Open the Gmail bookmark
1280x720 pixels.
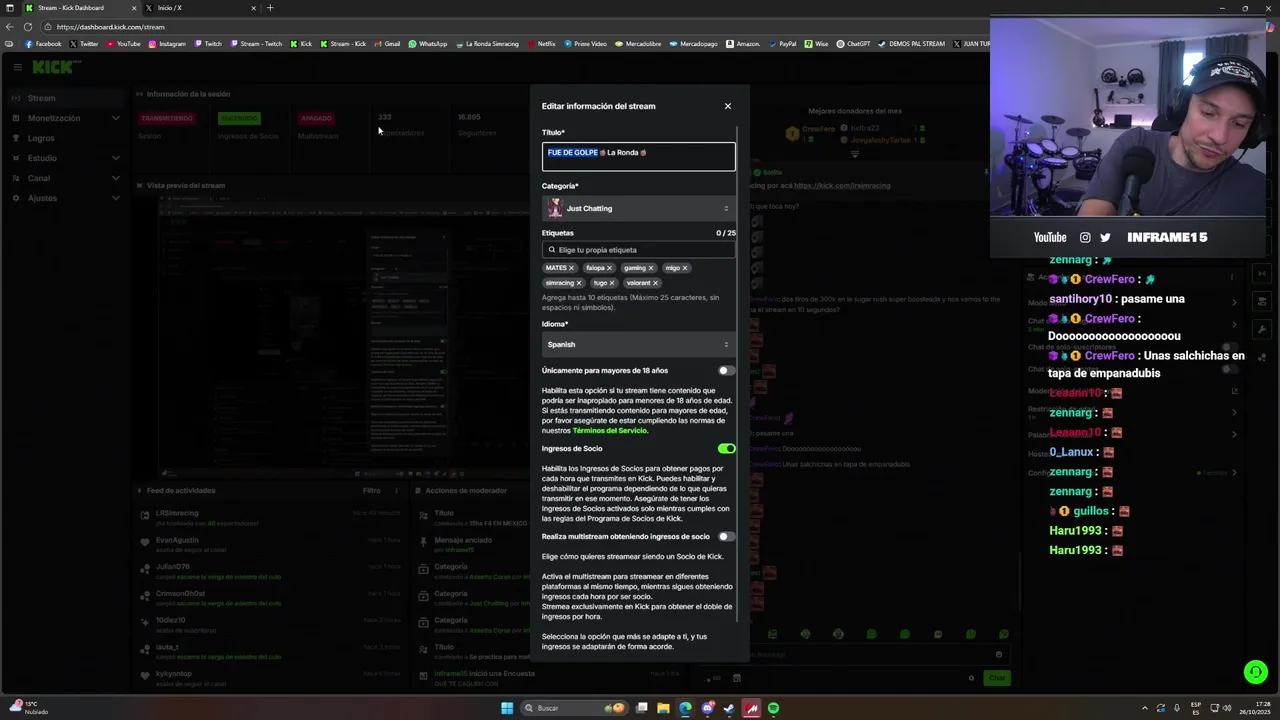pyautogui.click(x=386, y=44)
